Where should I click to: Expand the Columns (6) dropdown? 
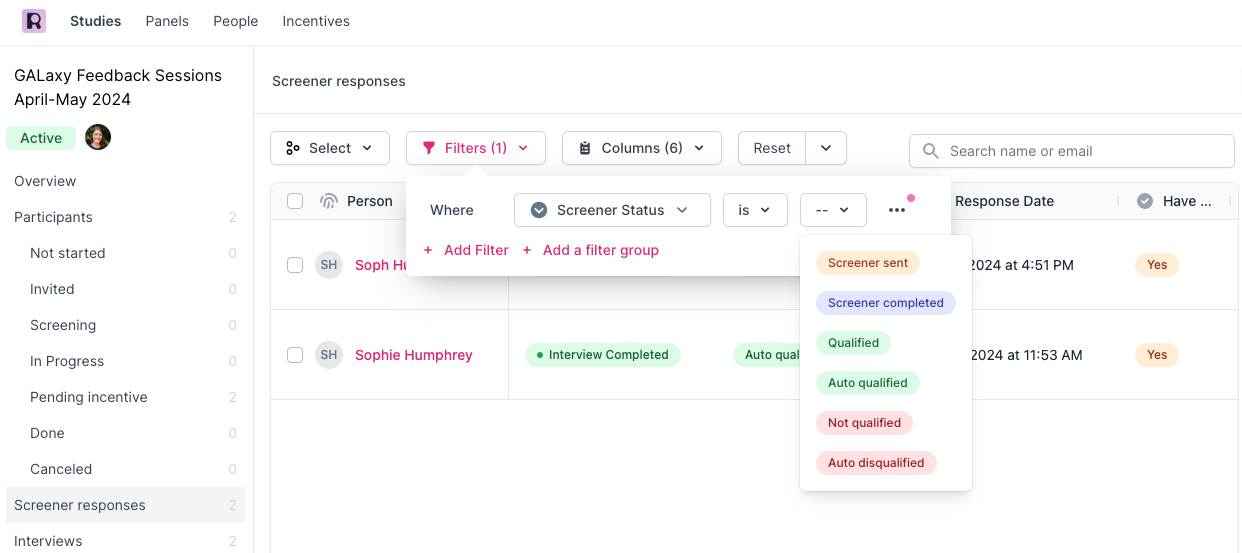[641, 148]
